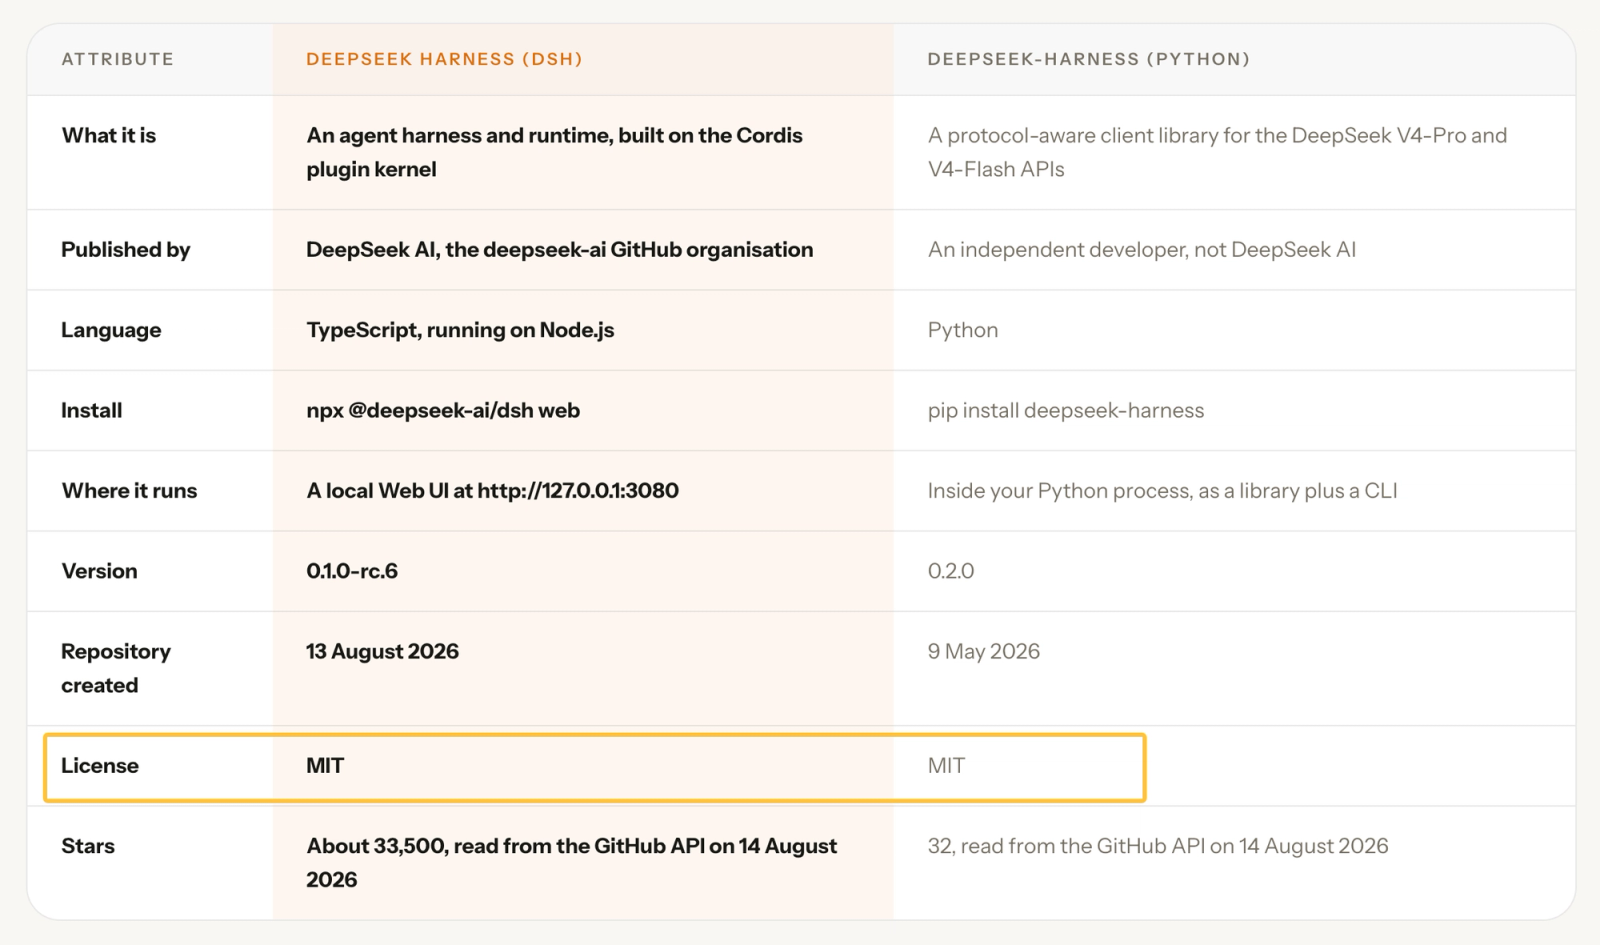1600x945 pixels.
Task: Click 'An independent developer, not DeepSeek AI' cell
Action: (1141, 250)
